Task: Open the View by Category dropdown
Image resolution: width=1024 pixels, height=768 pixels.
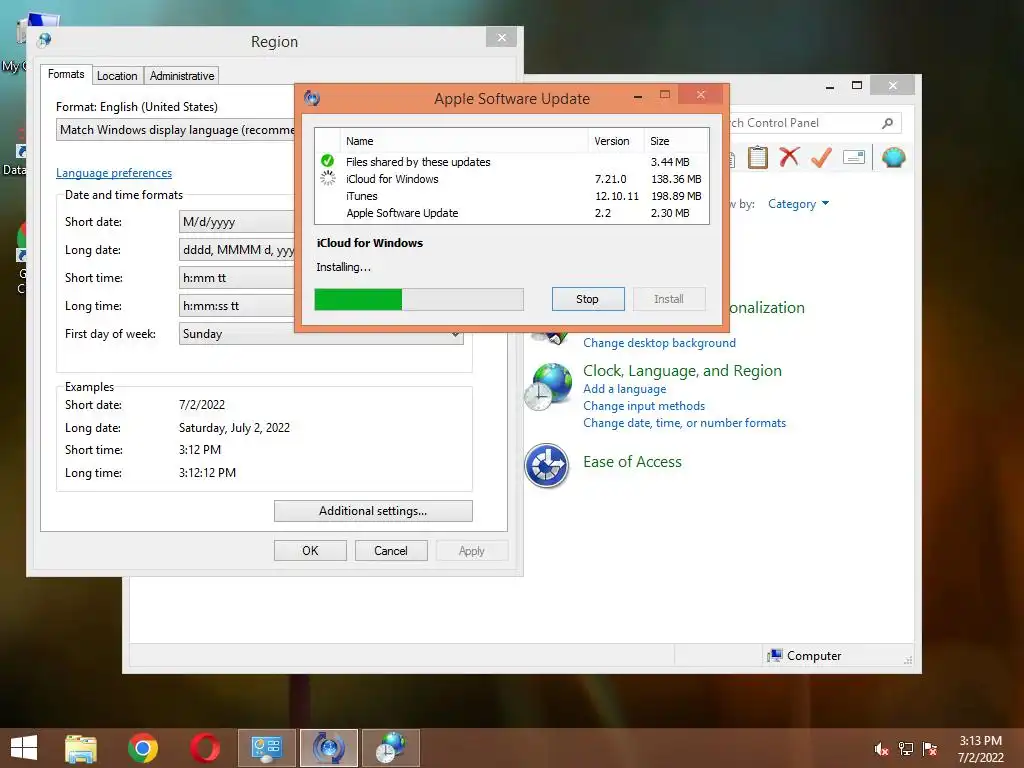Action: (x=798, y=204)
